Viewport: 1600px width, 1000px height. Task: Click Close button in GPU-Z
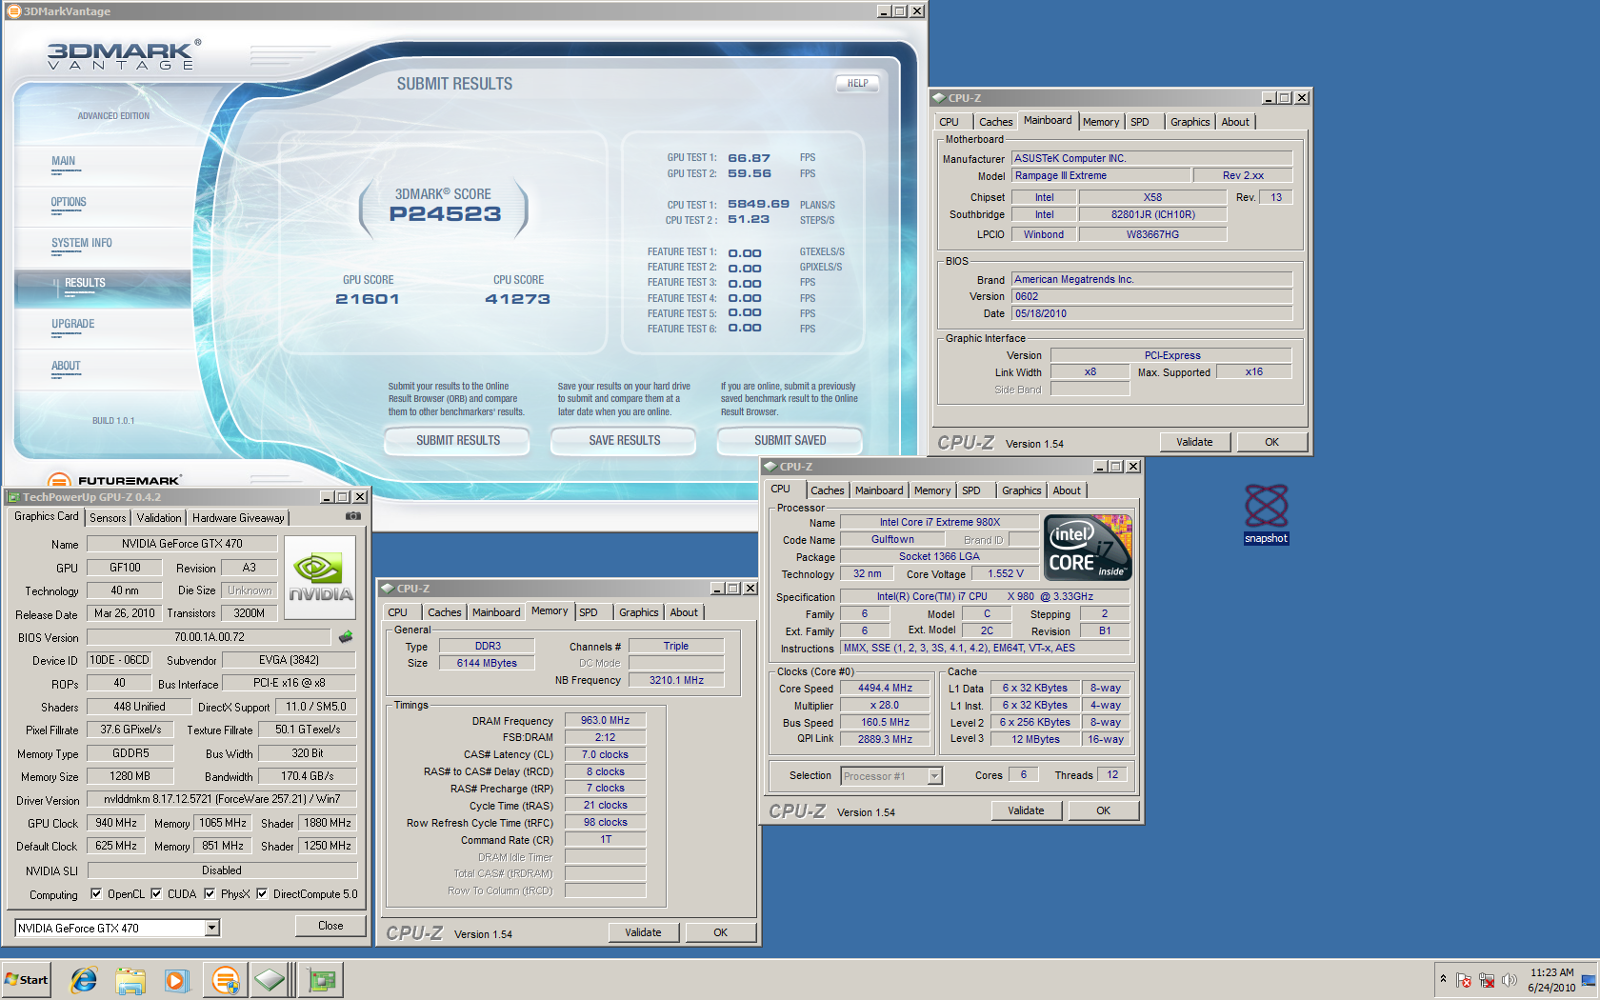coord(330,926)
